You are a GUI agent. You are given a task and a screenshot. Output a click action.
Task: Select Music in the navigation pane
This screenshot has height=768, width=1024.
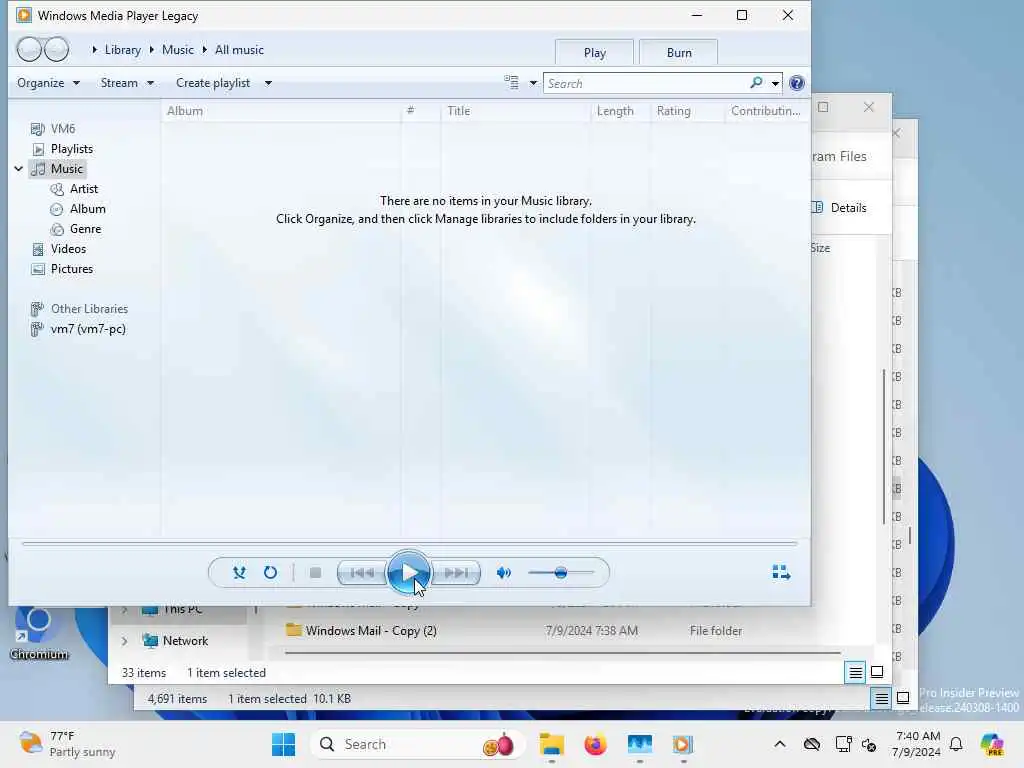tap(57, 168)
